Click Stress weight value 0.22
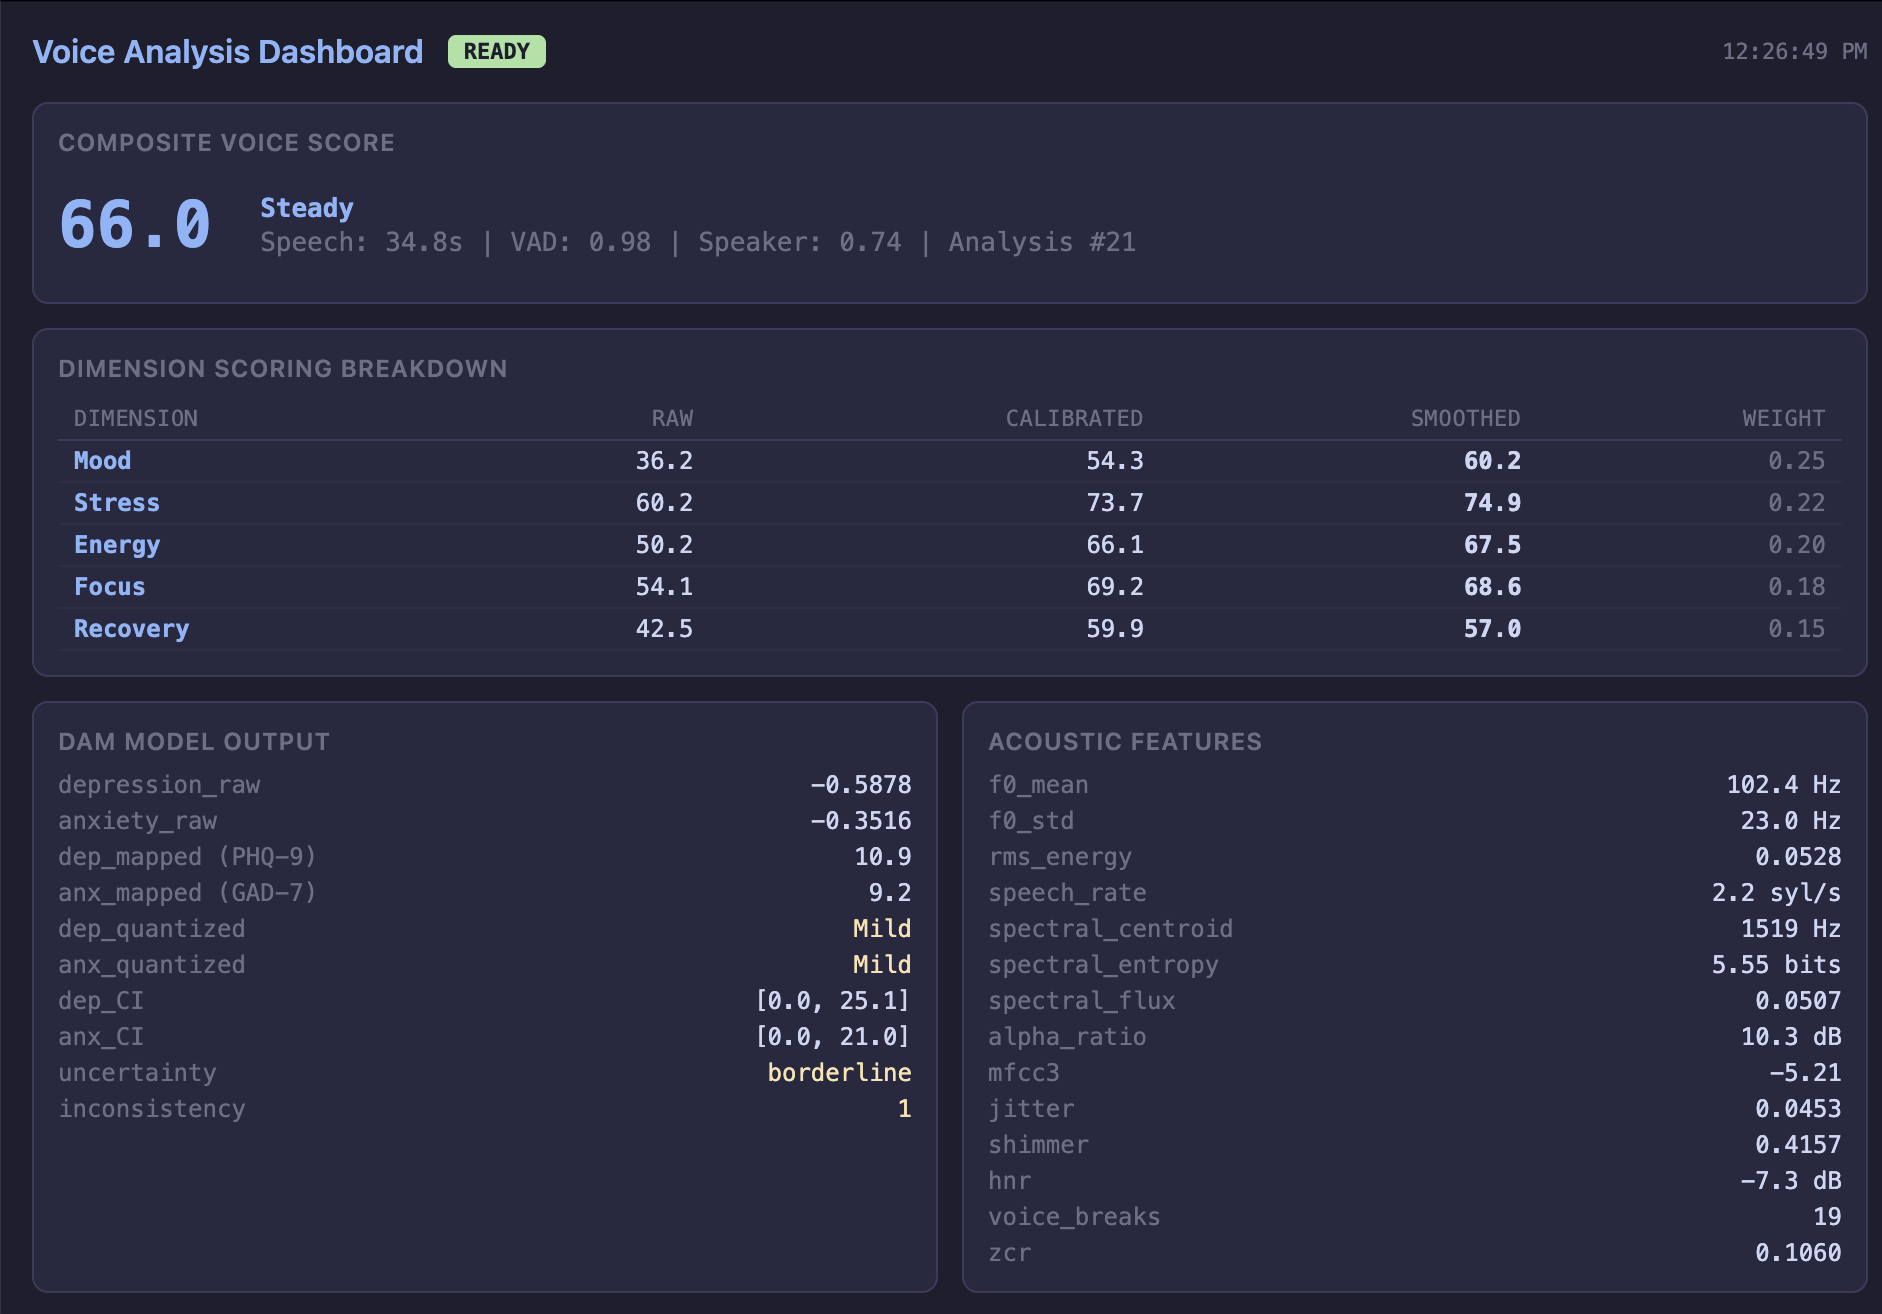The width and height of the screenshot is (1882, 1314). coord(1796,503)
